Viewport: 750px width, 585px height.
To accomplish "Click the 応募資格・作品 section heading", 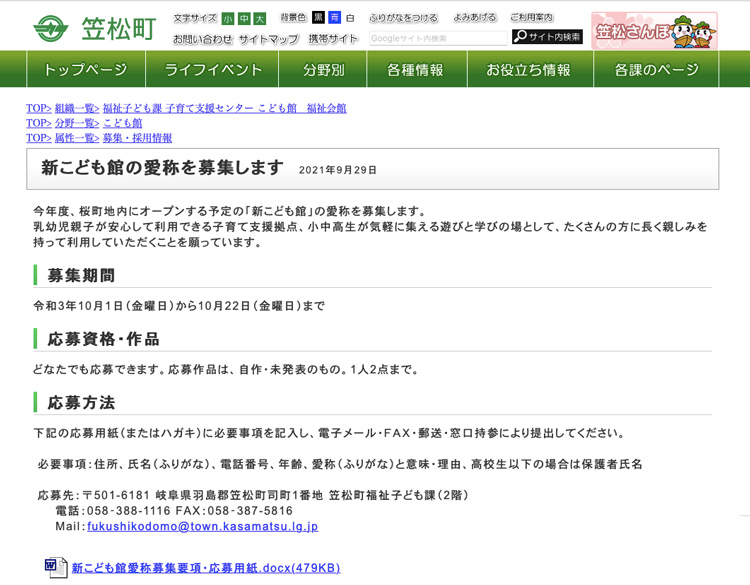I will (x=103, y=339).
